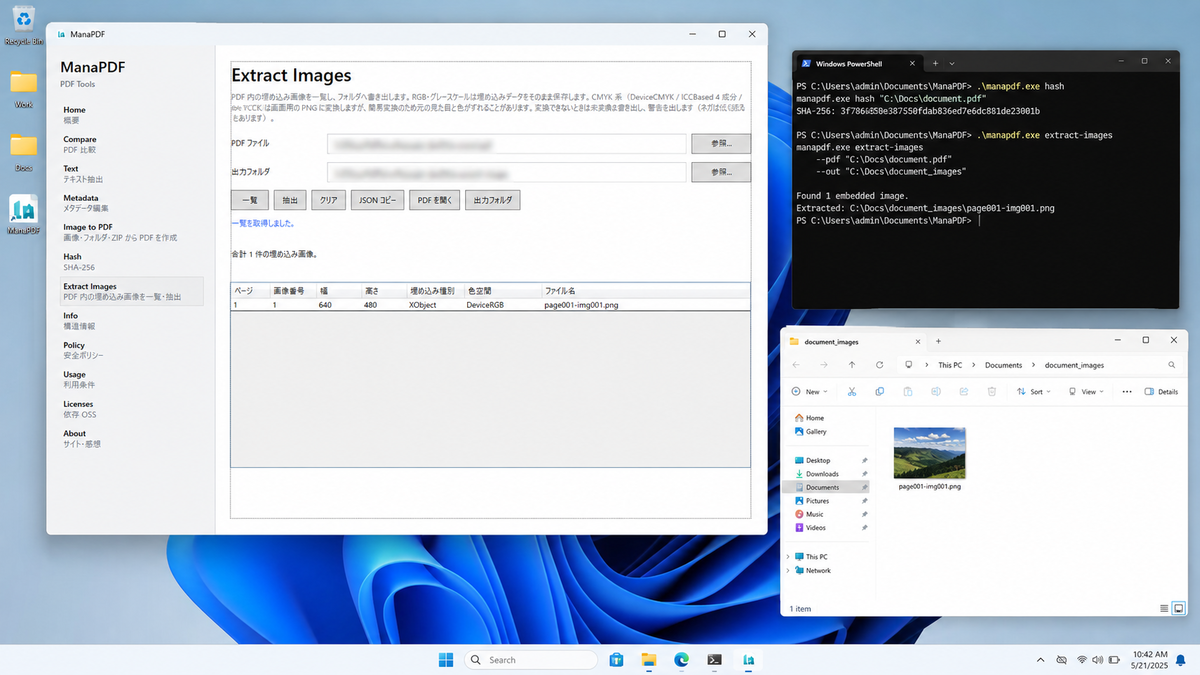Toggle the Details pane in Explorer
This screenshot has width=1200, height=675.
pyautogui.click(x=1161, y=392)
